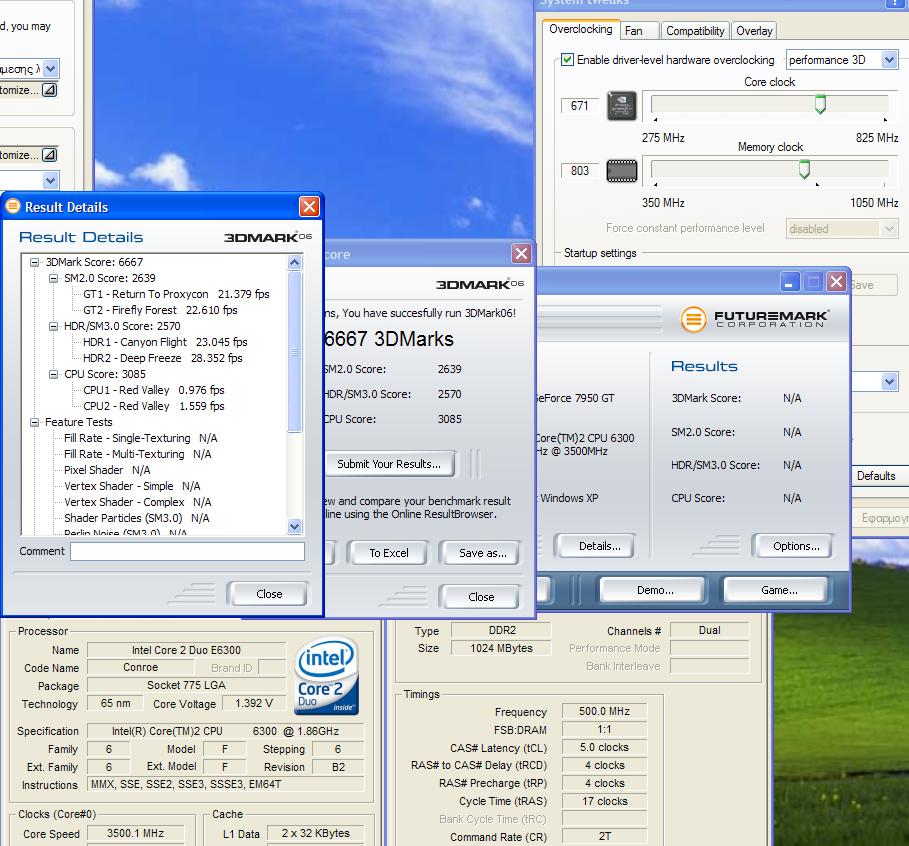Image resolution: width=909 pixels, height=846 pixels.
Task: Open the performance 3D dropdown
Action: click(x=889, y=60)
